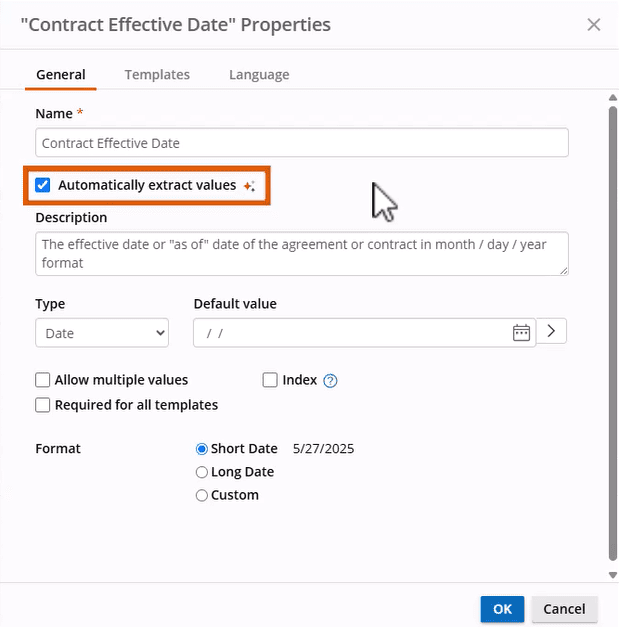
Task: Click the dialog's vertical scrollbar
Action: pyautogui.click(x=612, y=330)
